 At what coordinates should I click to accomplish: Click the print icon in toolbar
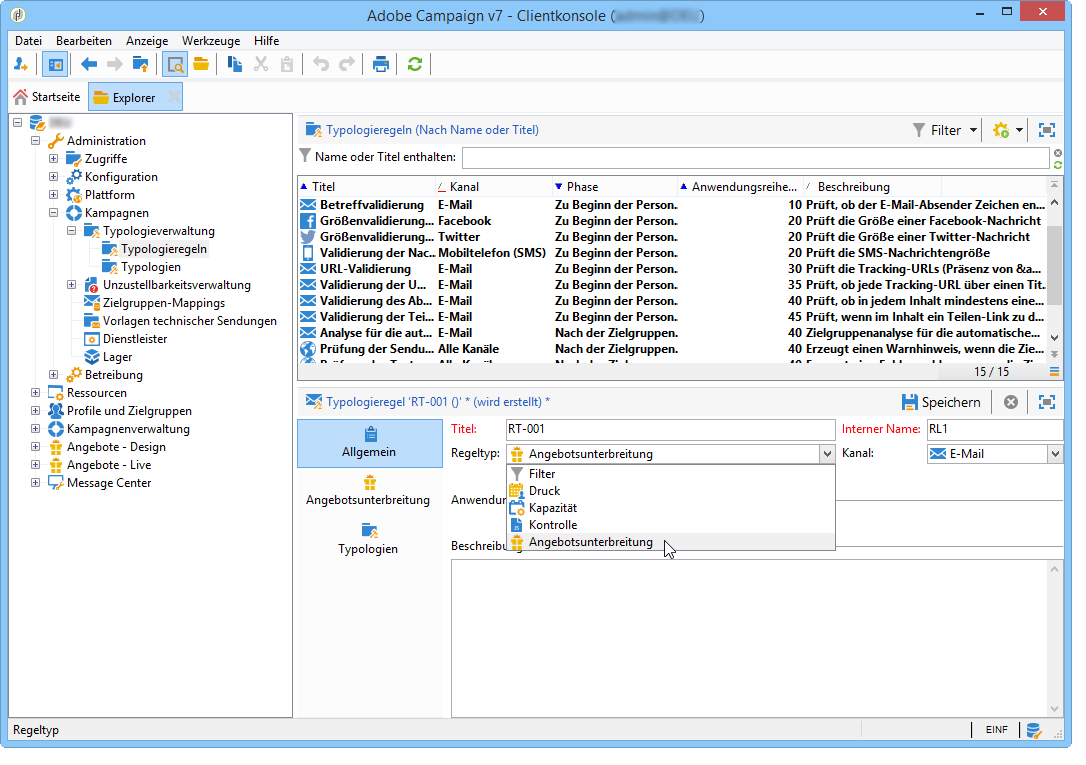380,65
